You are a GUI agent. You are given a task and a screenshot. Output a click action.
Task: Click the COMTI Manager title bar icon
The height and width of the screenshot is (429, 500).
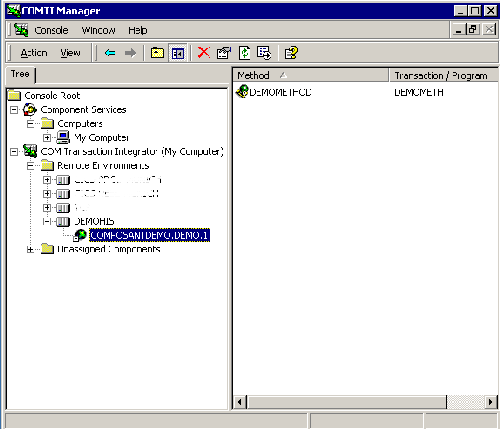(14, 10)
